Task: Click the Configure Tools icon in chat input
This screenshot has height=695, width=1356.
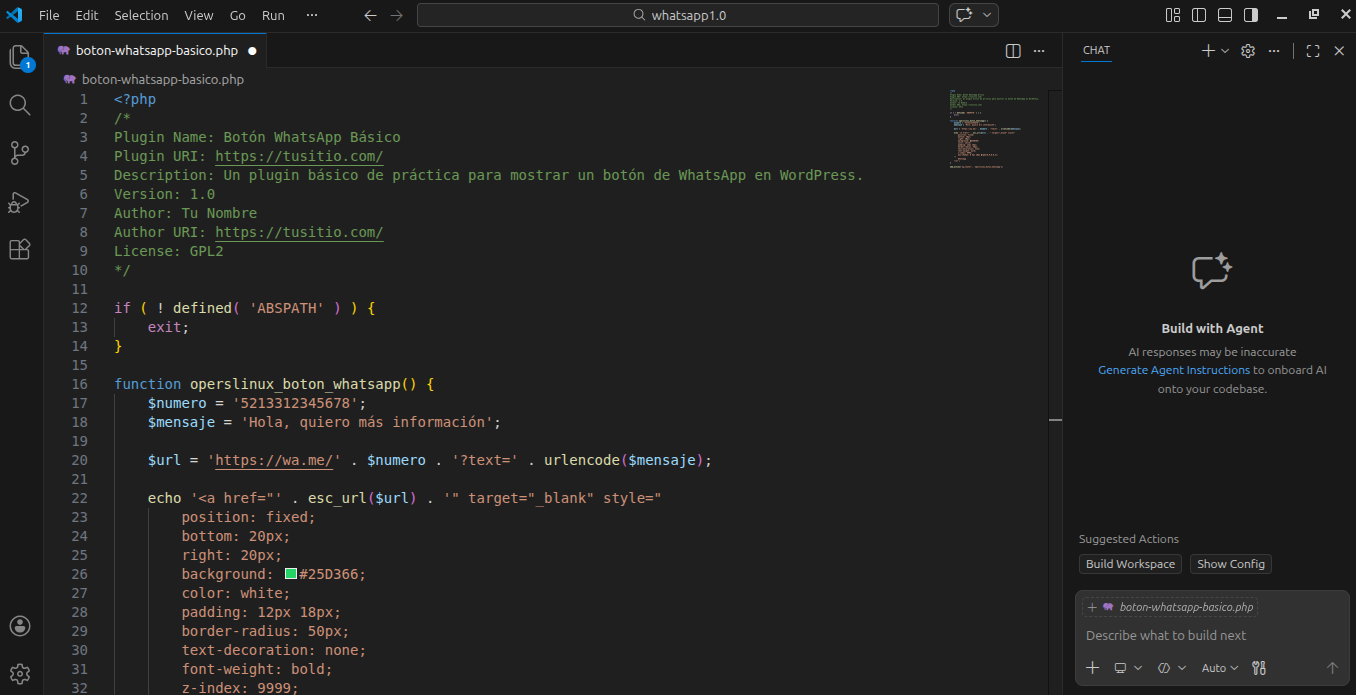Action: [1259, 668]
